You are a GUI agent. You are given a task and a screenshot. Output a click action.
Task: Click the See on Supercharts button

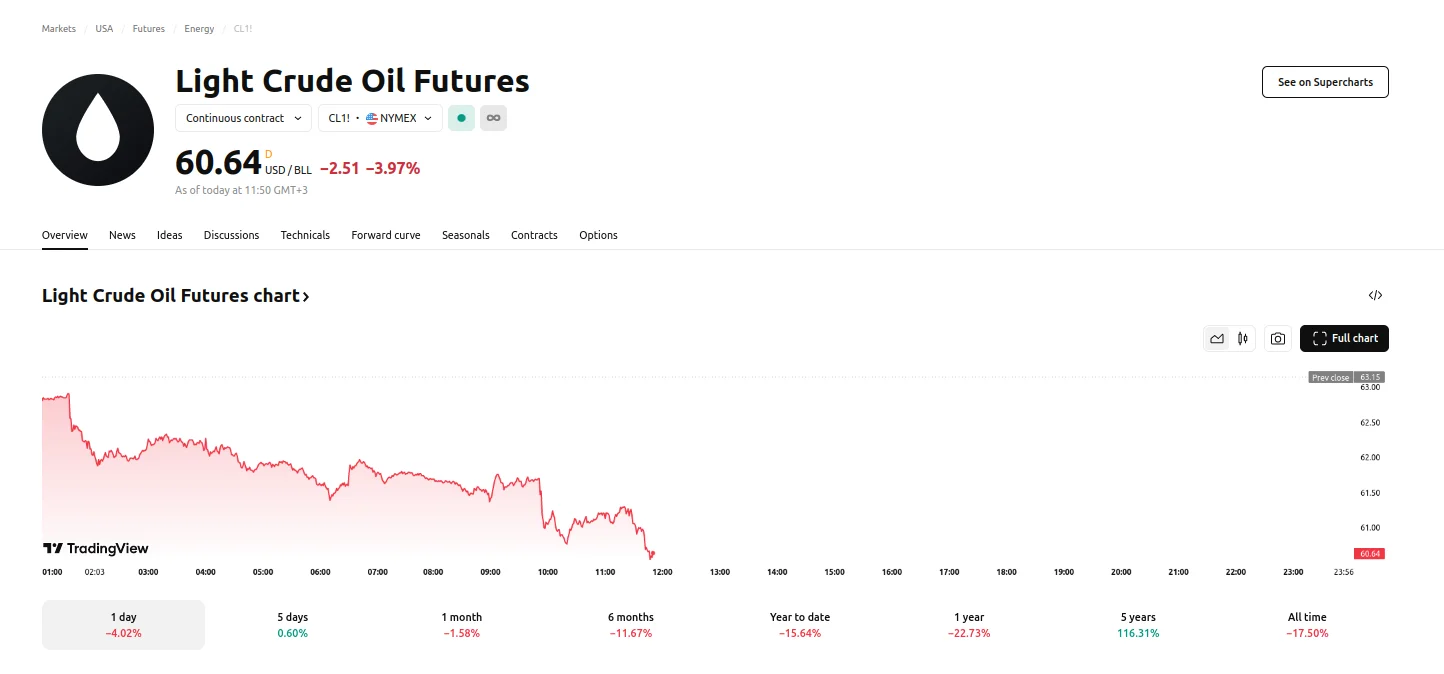click(1325, 82)
